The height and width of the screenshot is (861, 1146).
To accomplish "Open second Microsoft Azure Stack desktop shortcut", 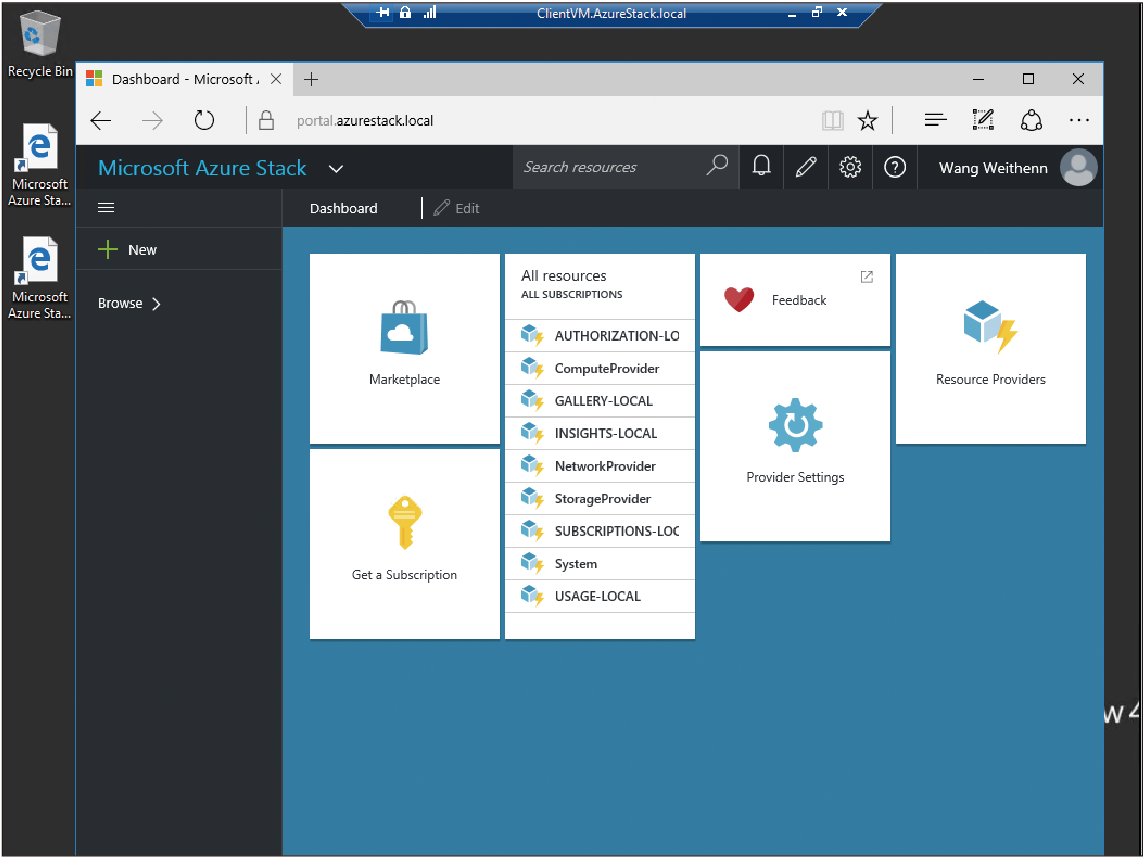I will coord(39,278).
